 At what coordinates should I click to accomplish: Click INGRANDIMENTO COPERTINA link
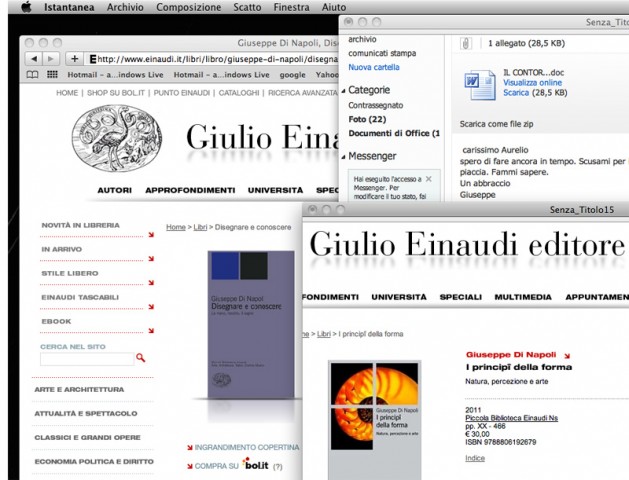pyautogui.click(x=247, y=447)
